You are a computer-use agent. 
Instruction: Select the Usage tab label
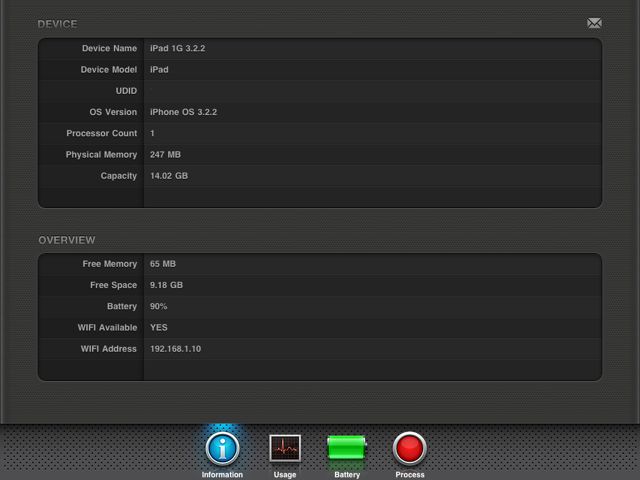pyautogui.click(x=285, y=475)
